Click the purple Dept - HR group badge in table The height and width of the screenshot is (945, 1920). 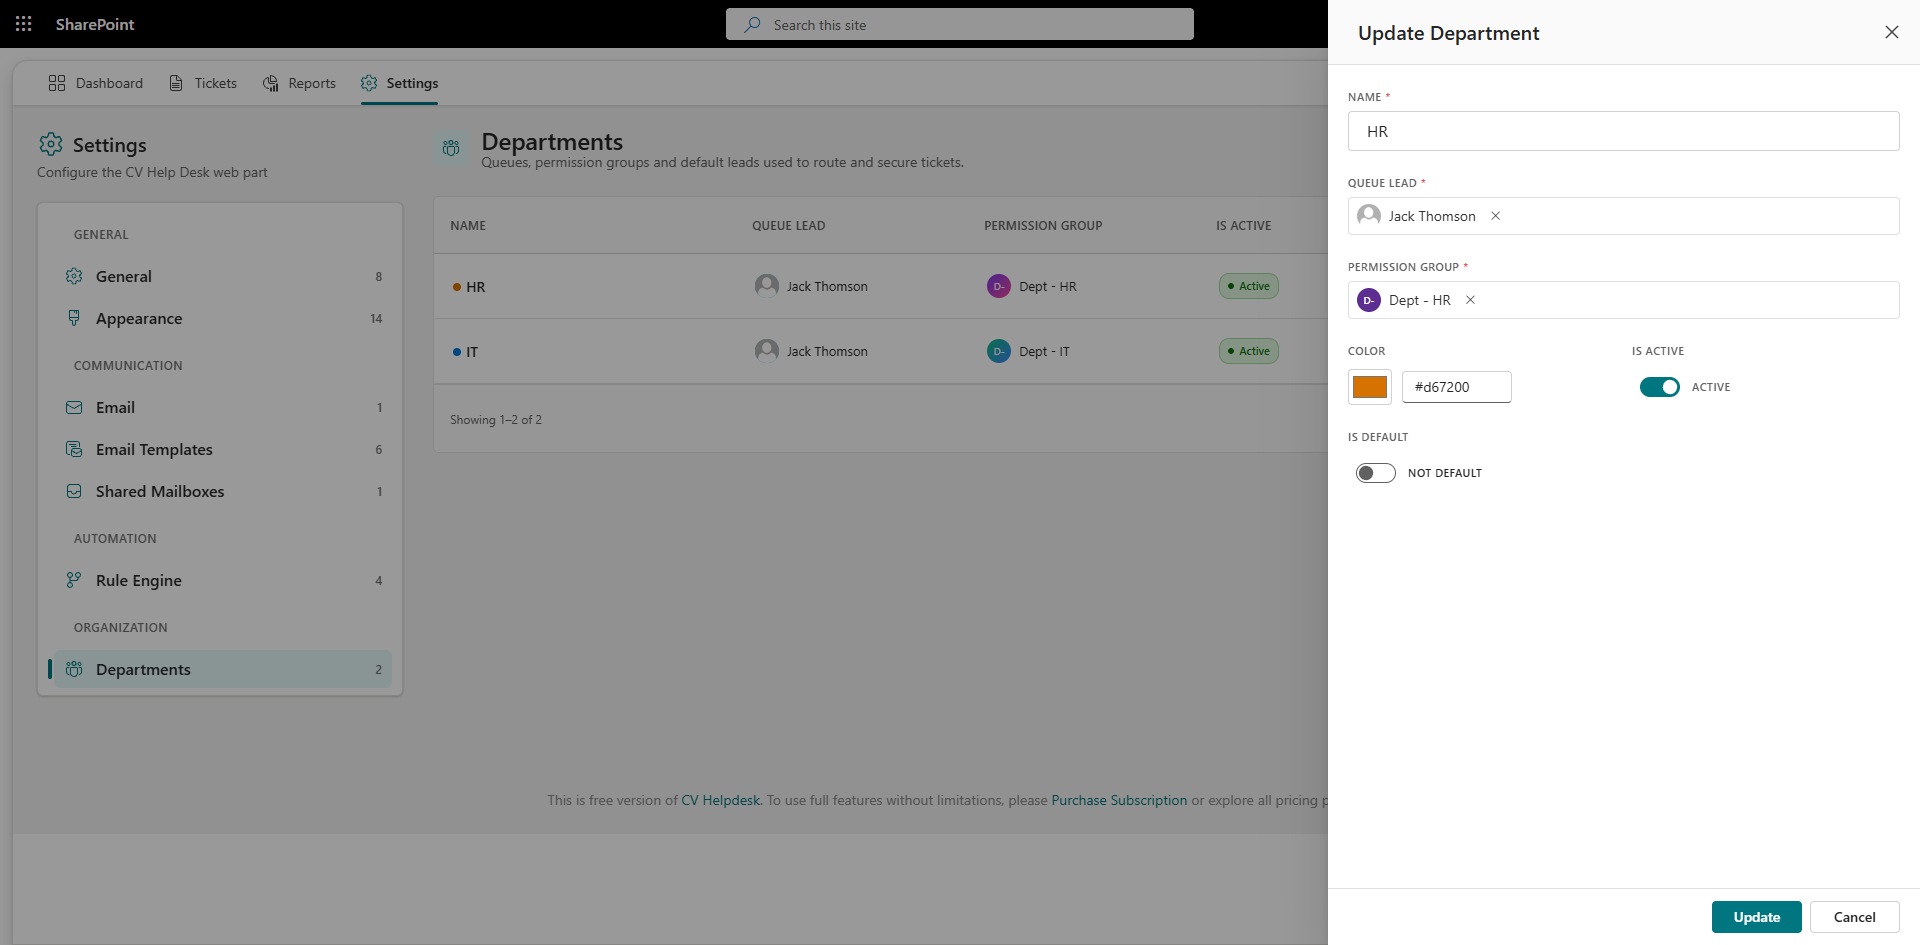999,286
